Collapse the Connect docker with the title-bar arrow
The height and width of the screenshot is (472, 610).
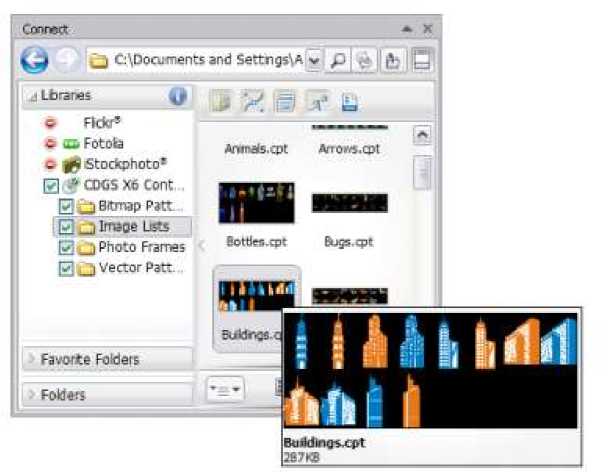(x=407, y=29)
